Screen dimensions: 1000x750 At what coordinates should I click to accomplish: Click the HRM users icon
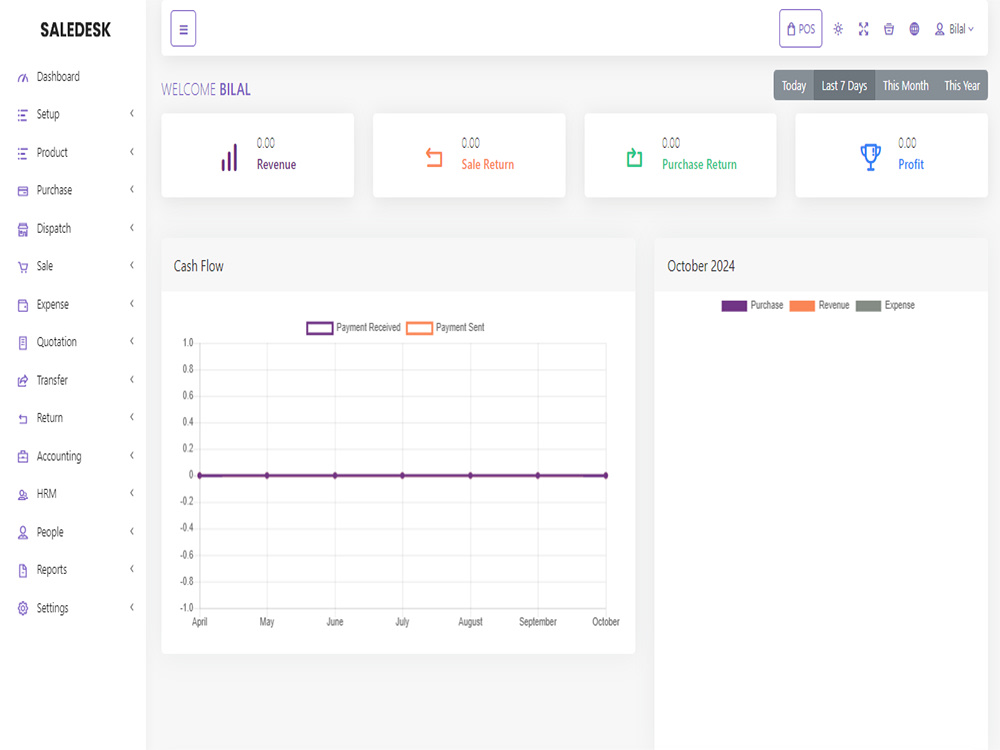pyautogui.click(x=23, y=495)
